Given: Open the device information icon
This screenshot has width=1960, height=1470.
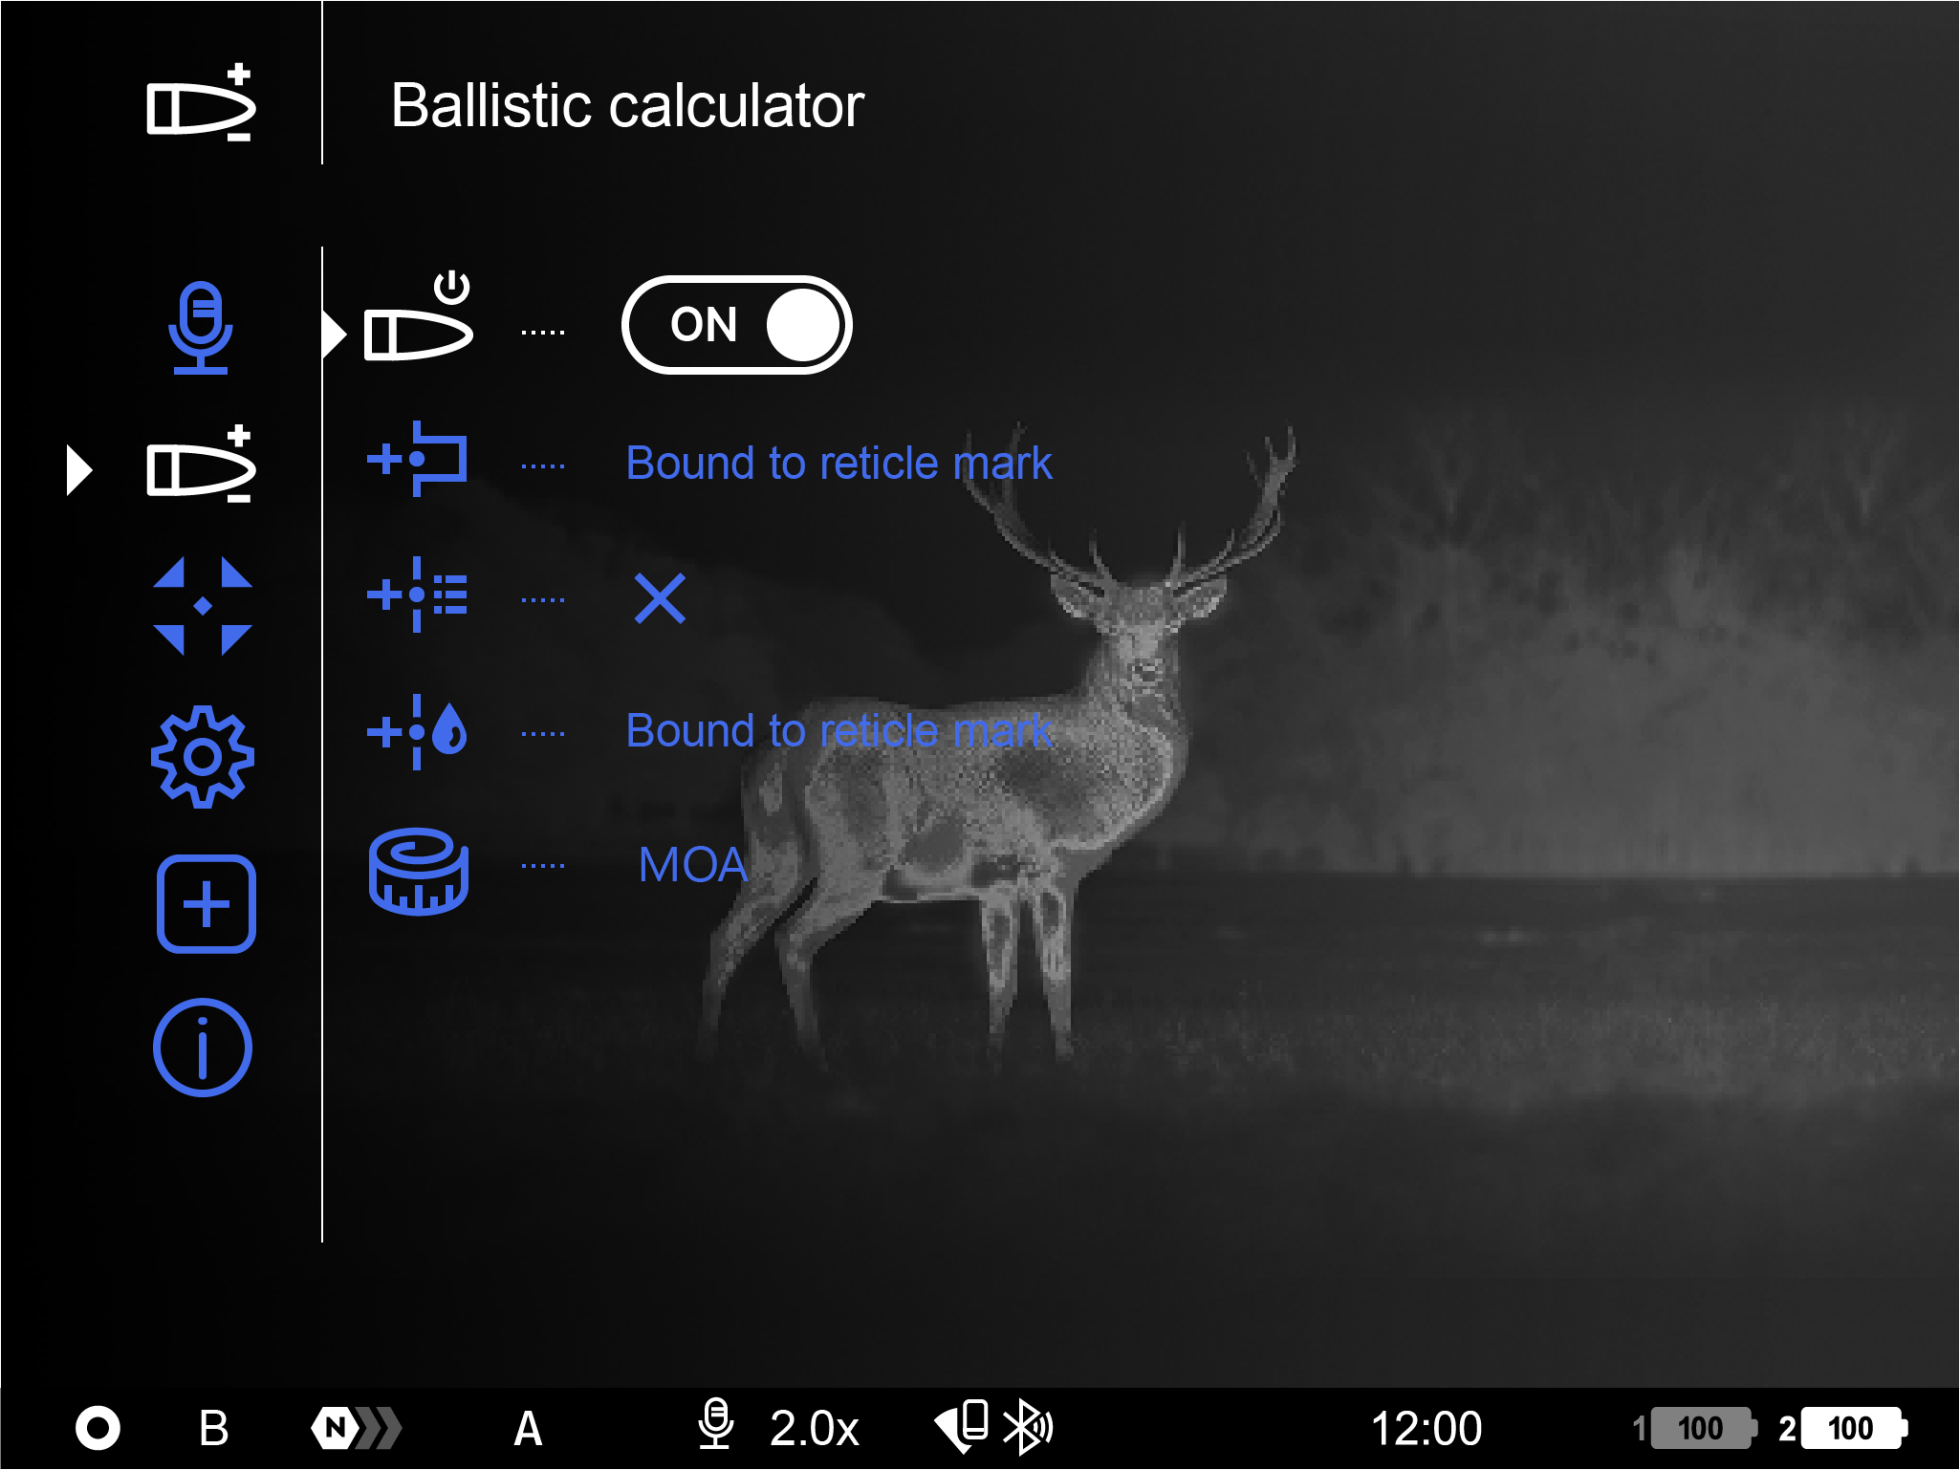Looking at the screenshot, I should tap(203, 1048).
